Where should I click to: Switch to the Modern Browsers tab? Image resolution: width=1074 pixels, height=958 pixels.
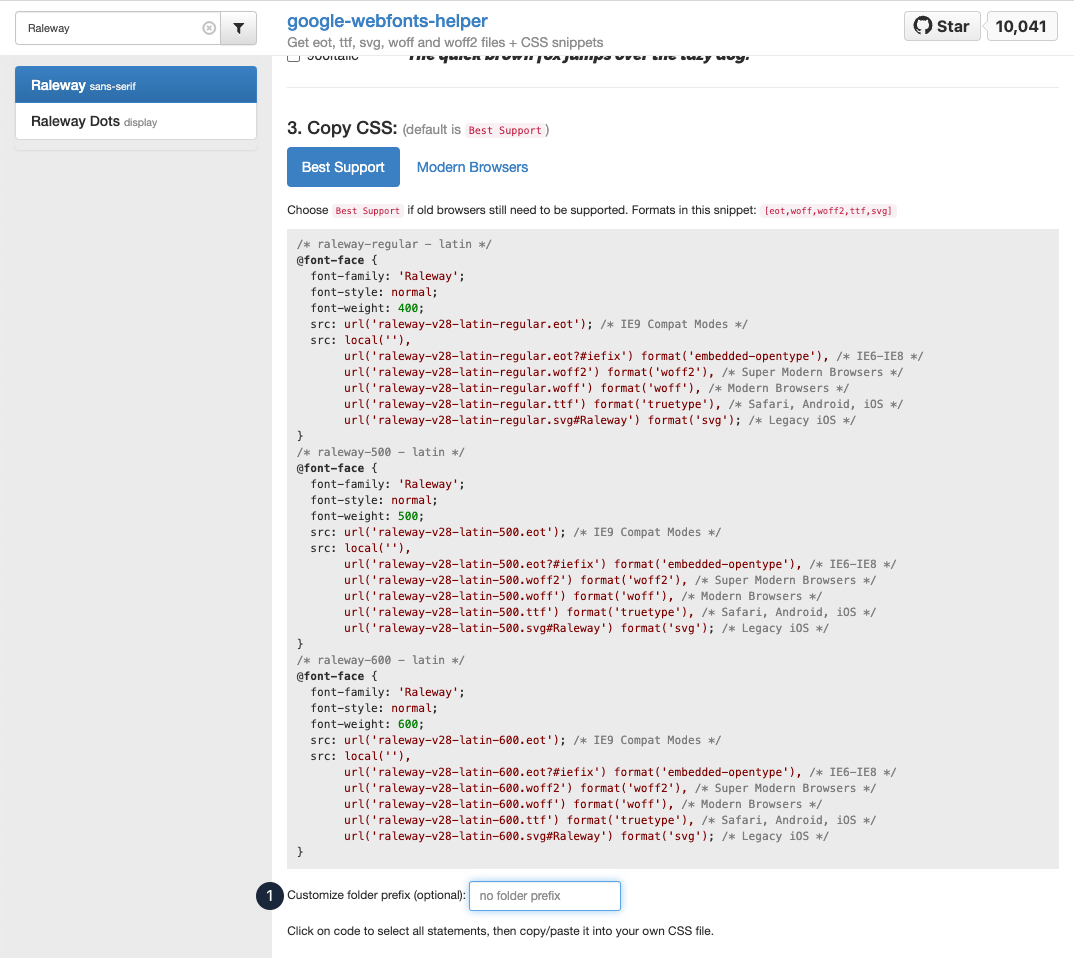click(x=472, y=167)
